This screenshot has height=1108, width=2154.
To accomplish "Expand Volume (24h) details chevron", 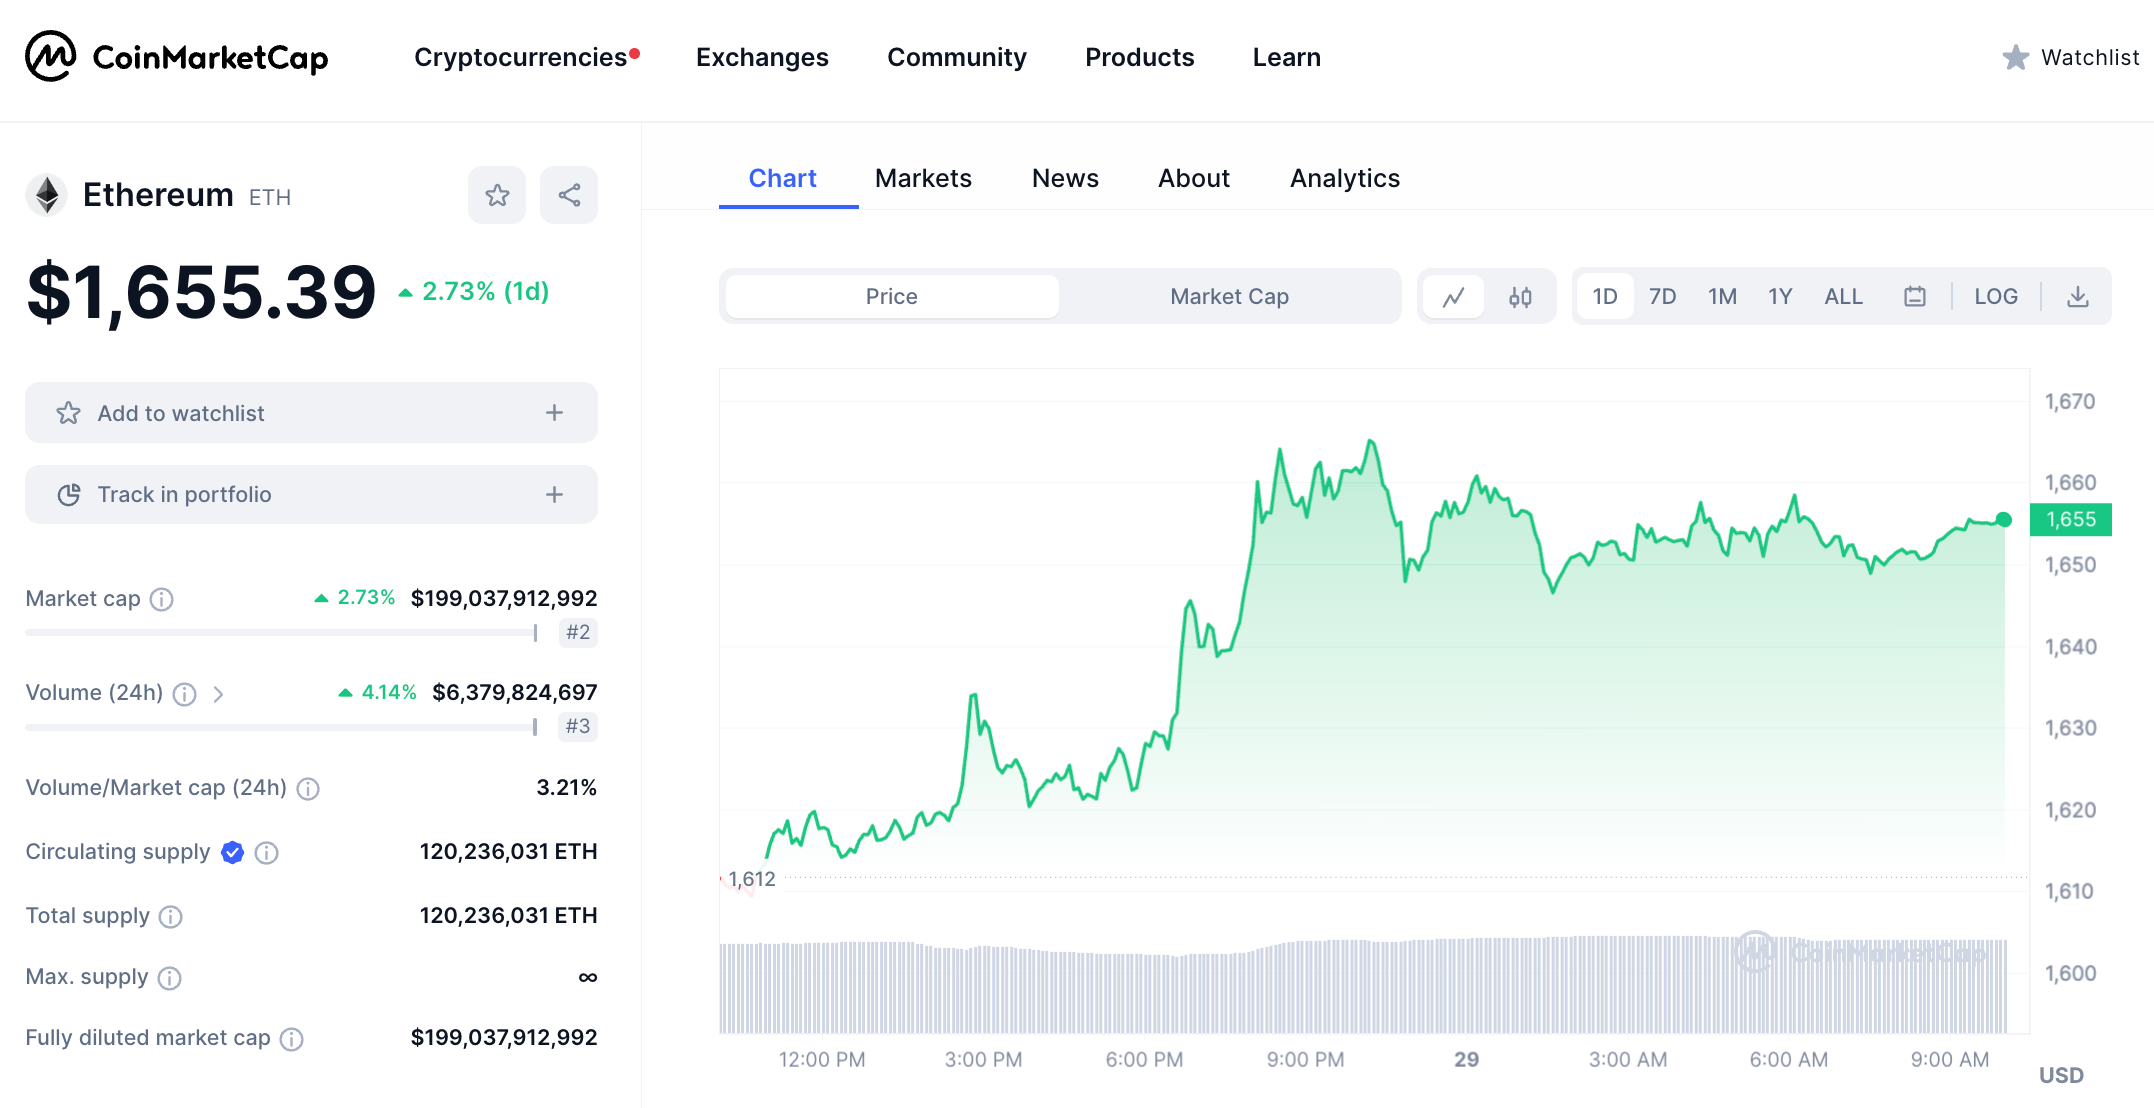I will 218,694.
